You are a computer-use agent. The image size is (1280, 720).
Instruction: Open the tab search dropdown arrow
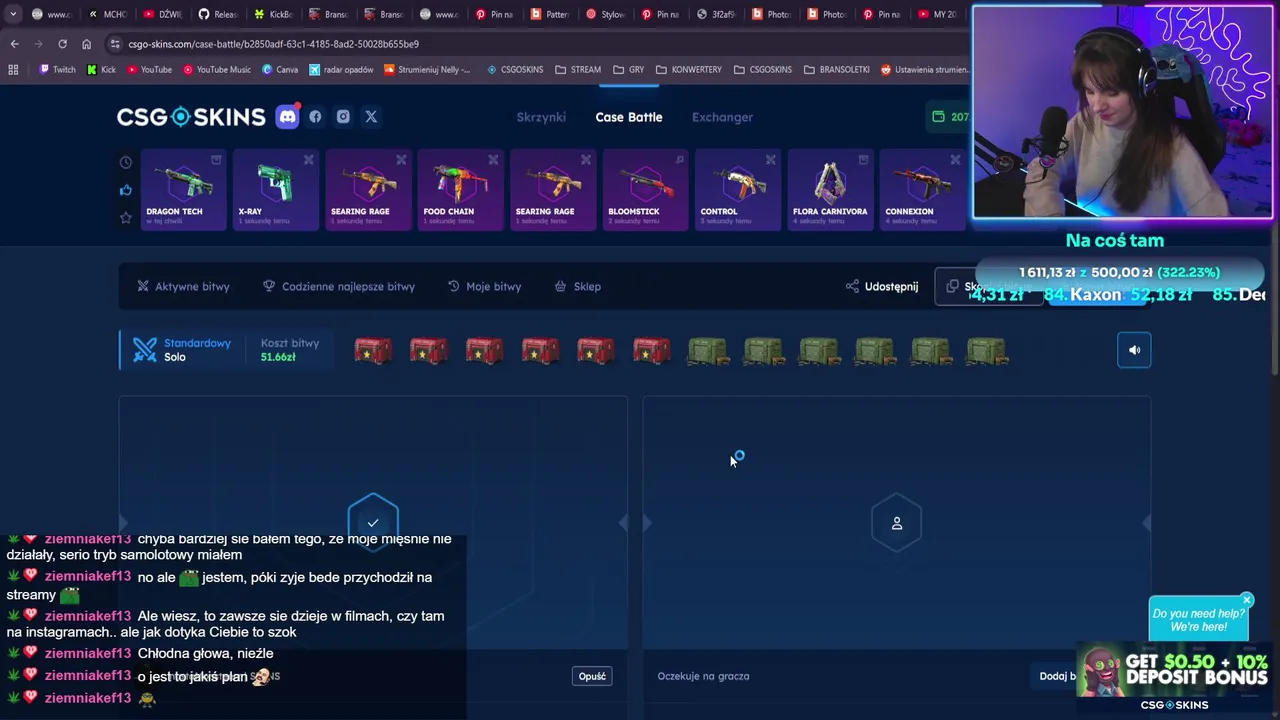click(13, 14)
